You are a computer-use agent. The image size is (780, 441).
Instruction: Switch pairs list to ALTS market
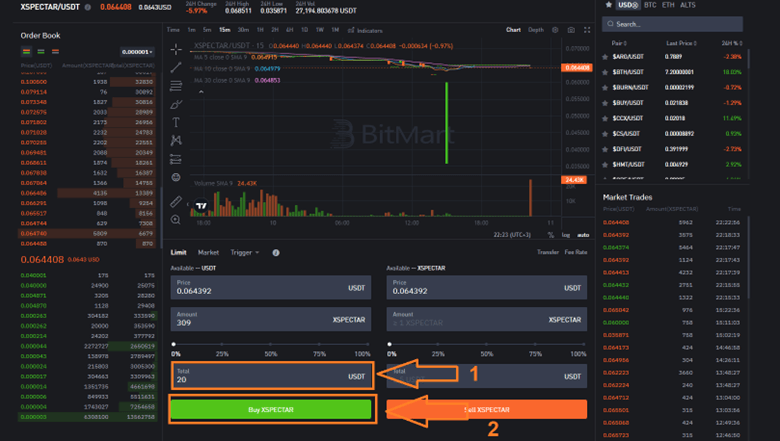[x=688, y=5]
